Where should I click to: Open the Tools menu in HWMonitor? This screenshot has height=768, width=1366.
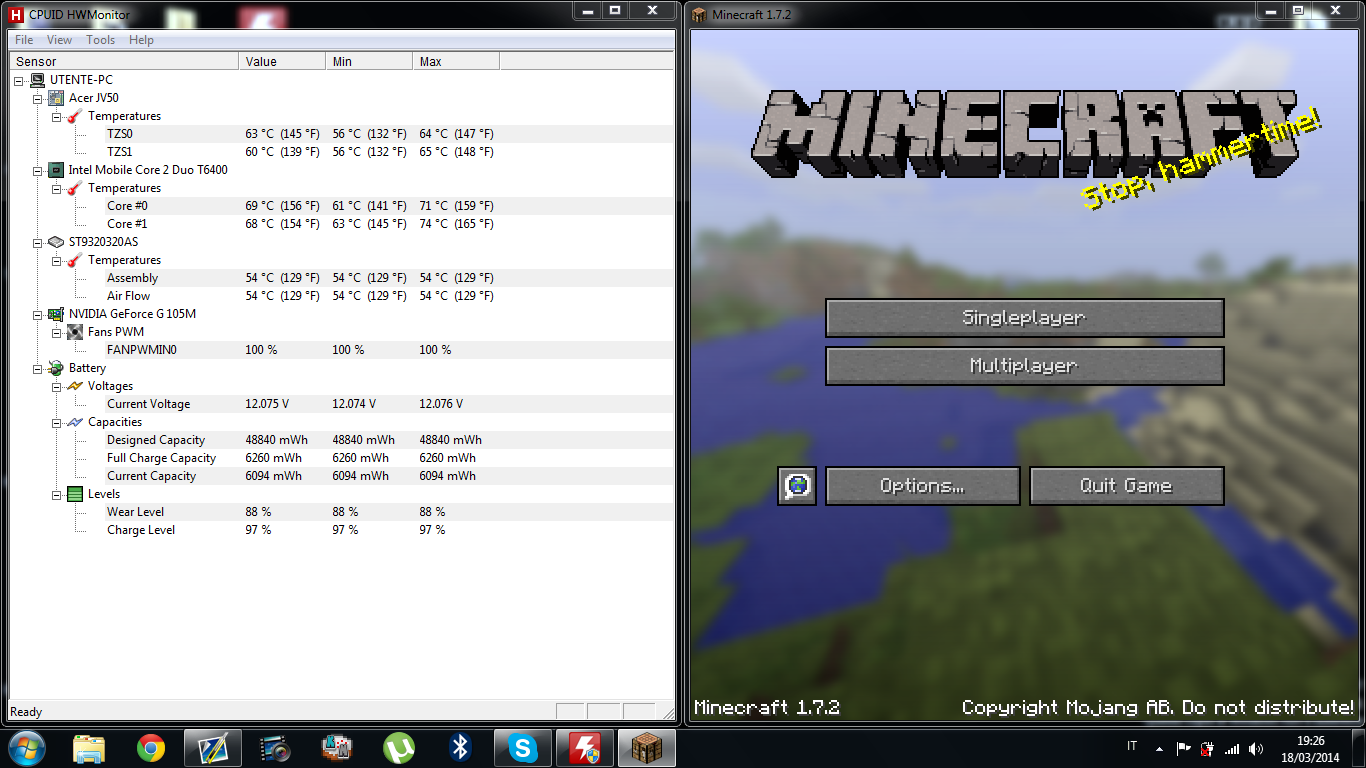coord(100,40)
